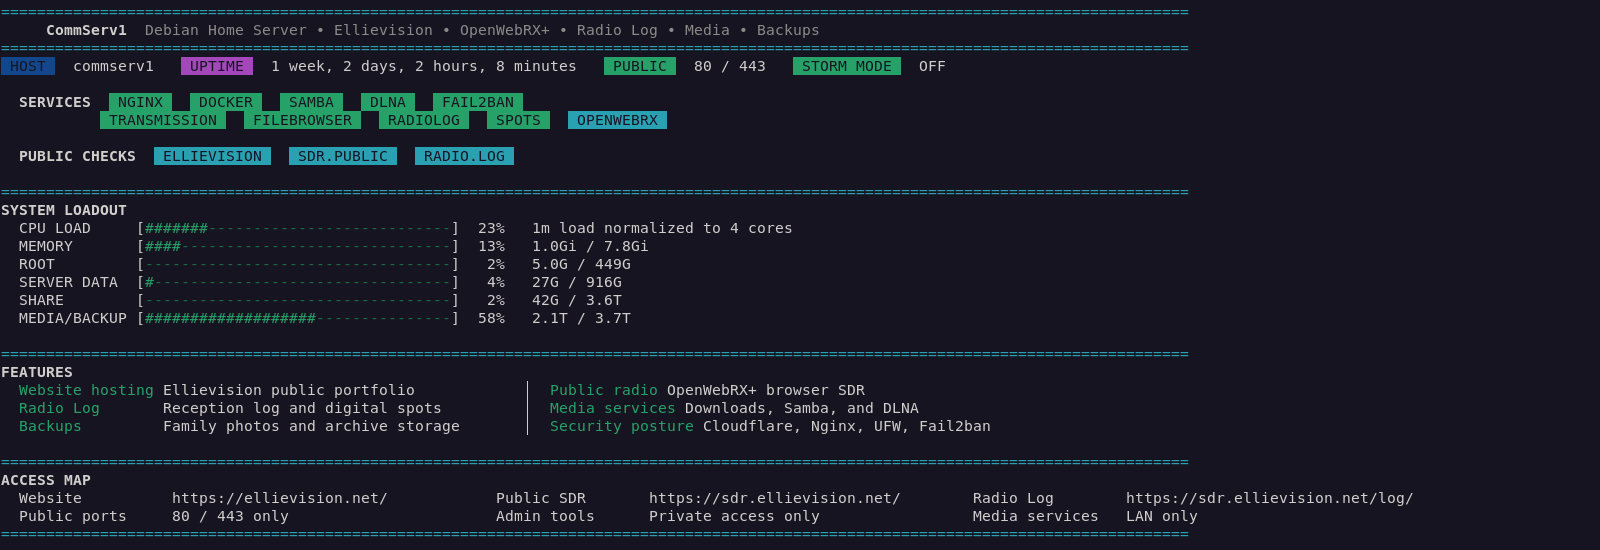Image resolution: width=1600 pixels, height=550 pixels.
Task: Click the purple UPTIME badge
Action: (217, 66)
